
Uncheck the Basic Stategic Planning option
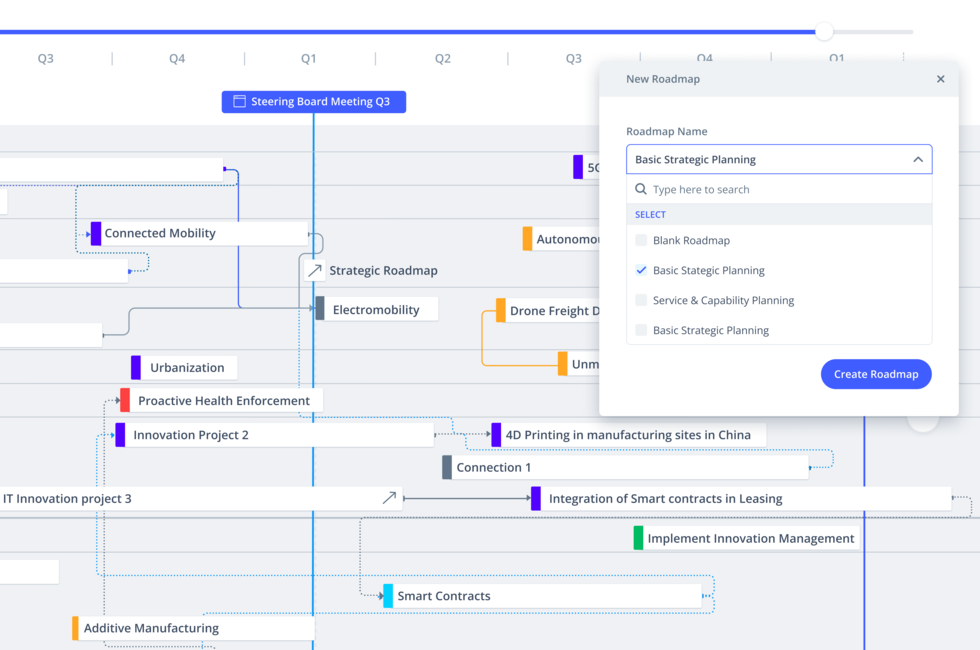coord(641,270)
